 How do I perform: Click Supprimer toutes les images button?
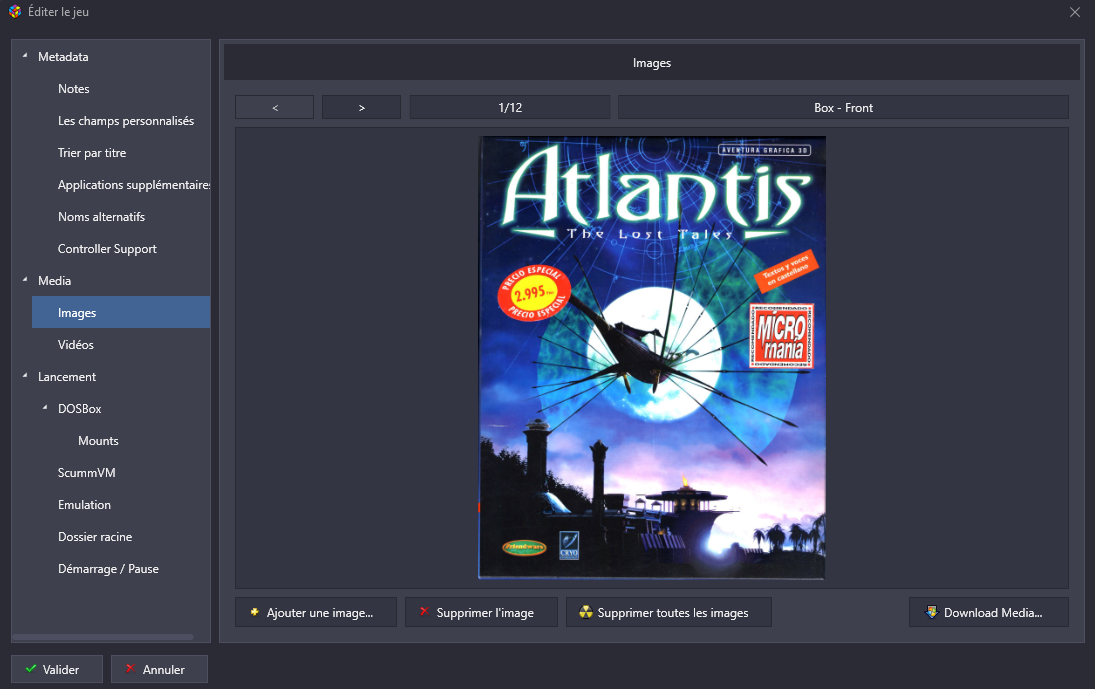[x=668, y=612]
